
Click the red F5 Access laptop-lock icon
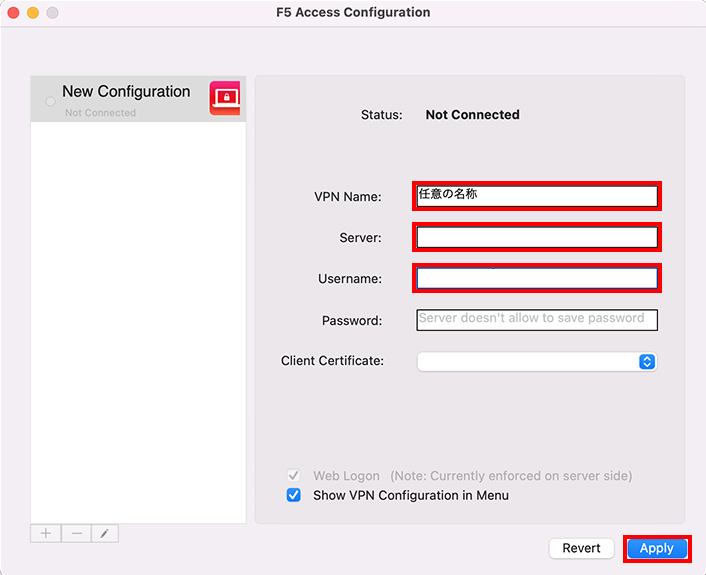click(225, 98)
